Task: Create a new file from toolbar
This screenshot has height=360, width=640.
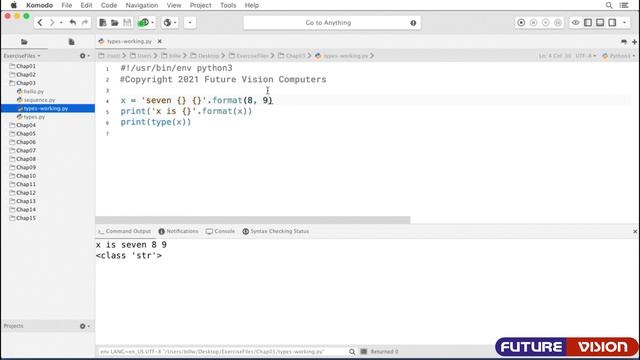Action: 103,22
